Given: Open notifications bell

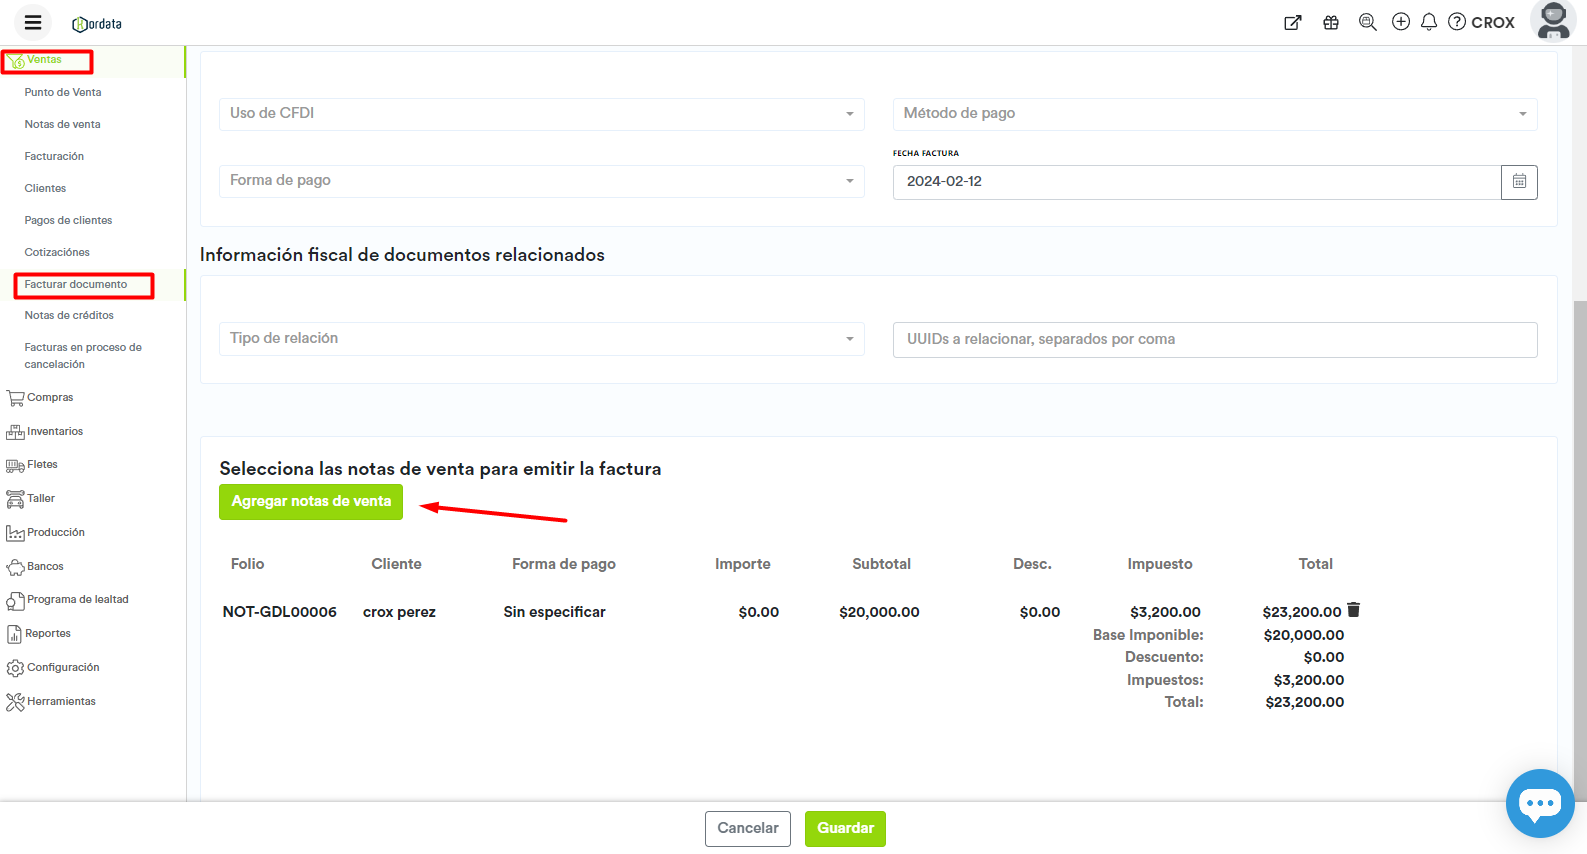Looking at the screenshot, I should coord(1428,22).
